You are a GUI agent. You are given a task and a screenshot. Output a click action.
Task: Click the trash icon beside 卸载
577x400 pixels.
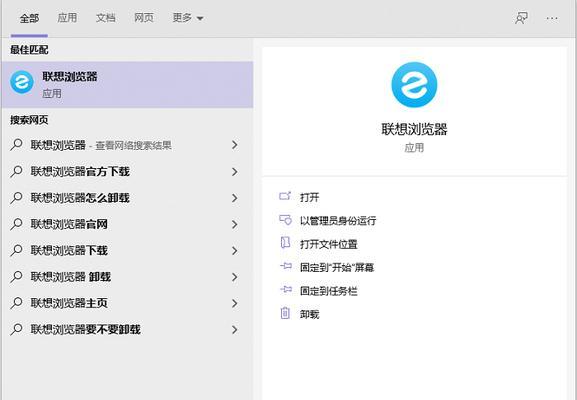point(285,313)
